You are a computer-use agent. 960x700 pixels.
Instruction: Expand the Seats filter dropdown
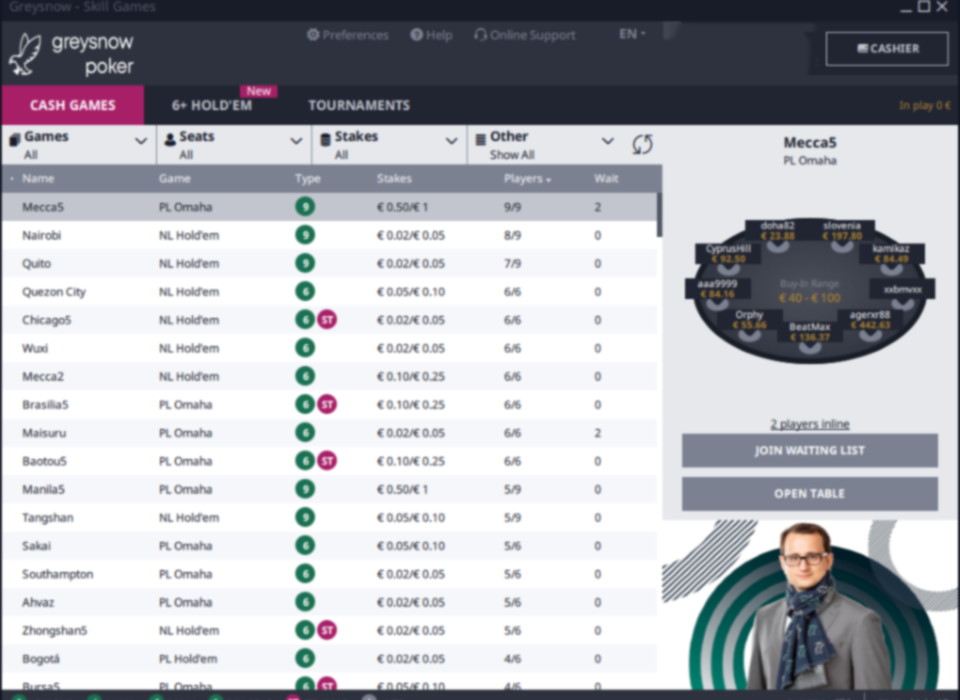[x=234, y=145]
